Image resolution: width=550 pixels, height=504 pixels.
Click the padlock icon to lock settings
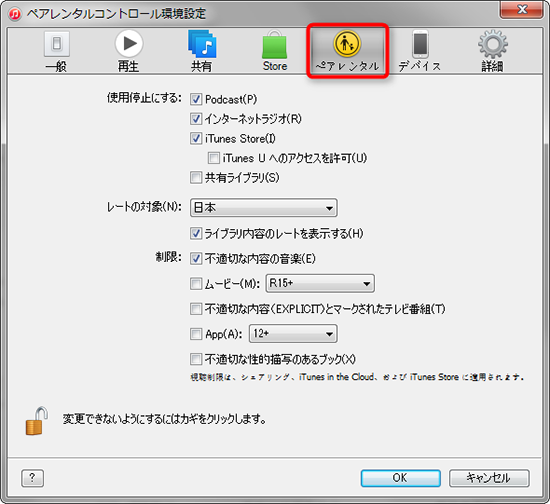[36, 421]
